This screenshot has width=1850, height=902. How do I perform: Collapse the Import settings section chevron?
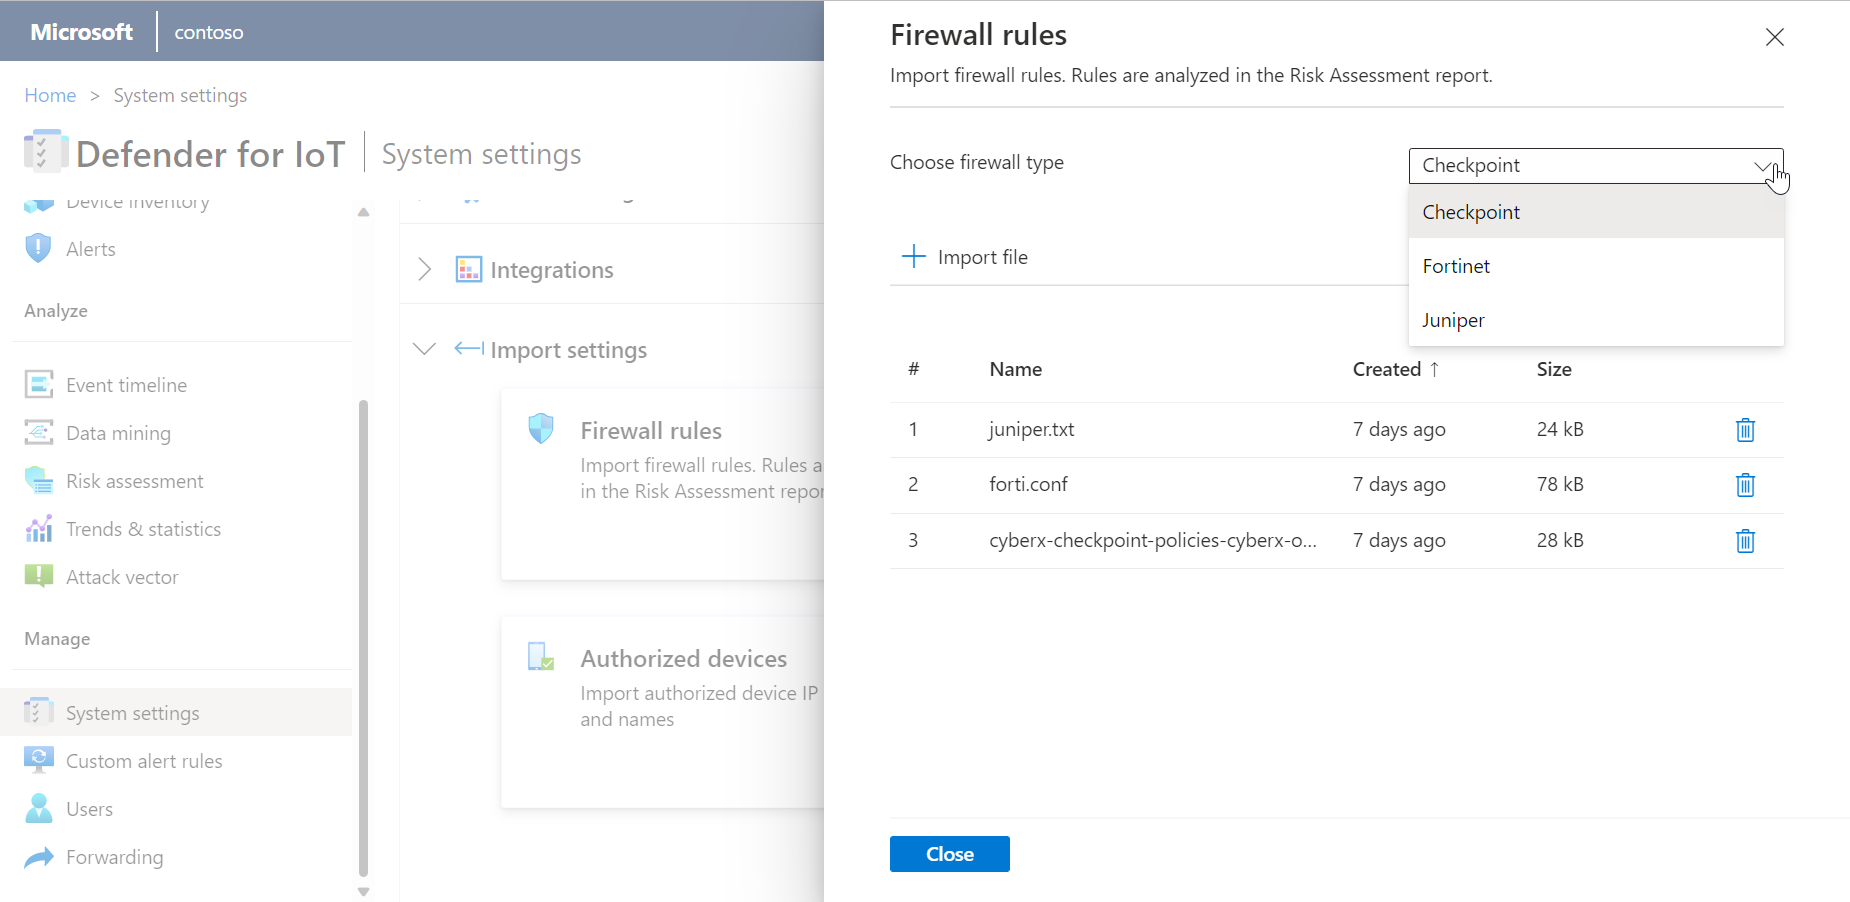[x=424, y=349]
